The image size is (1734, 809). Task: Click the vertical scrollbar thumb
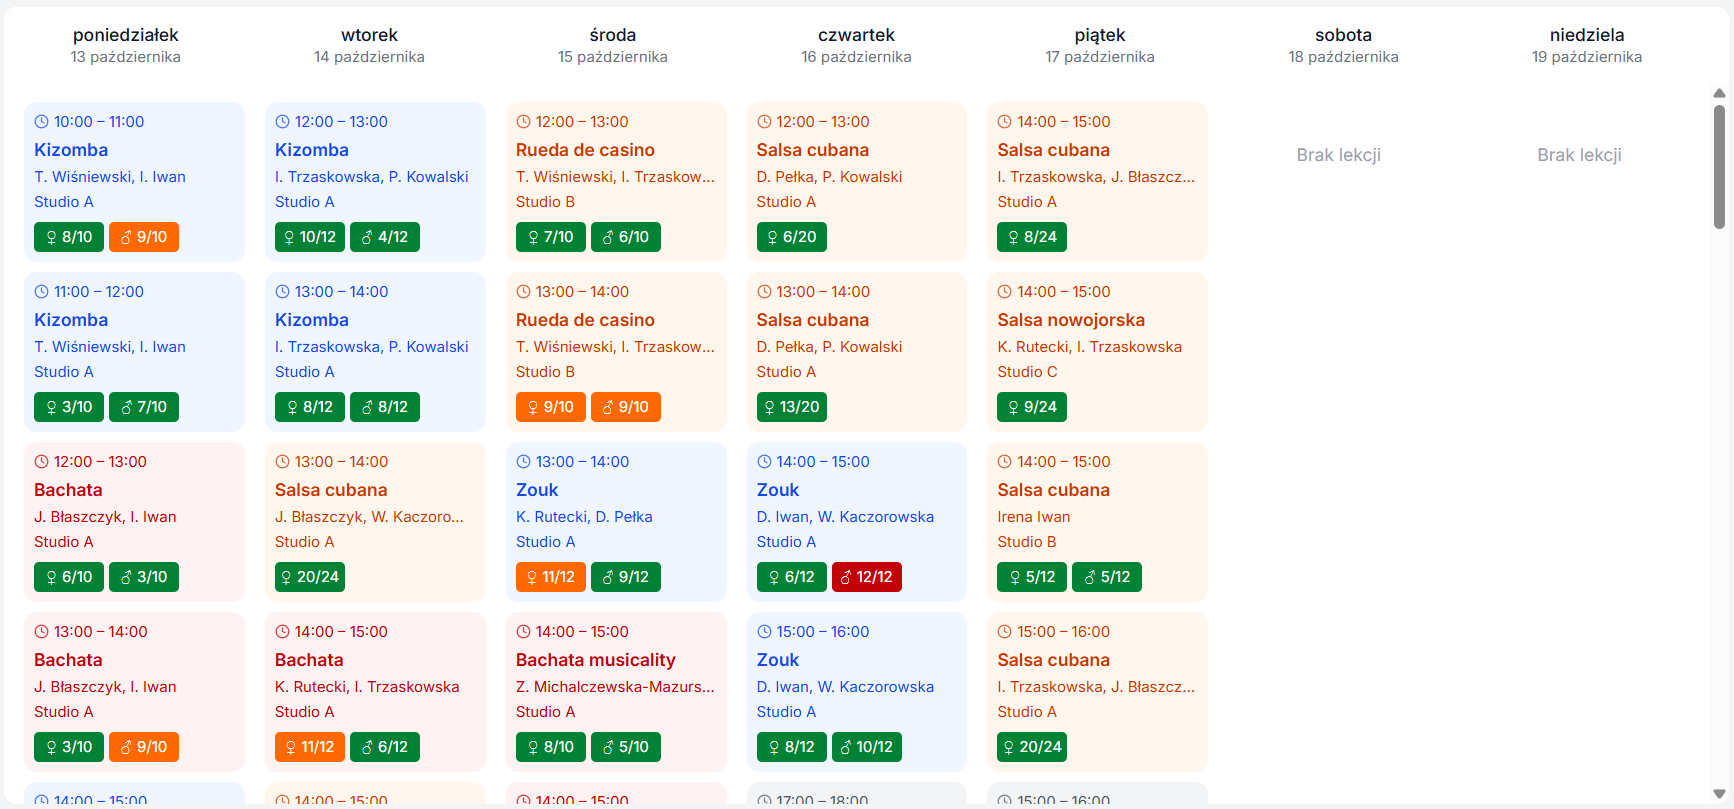(x=1719, y=165)
